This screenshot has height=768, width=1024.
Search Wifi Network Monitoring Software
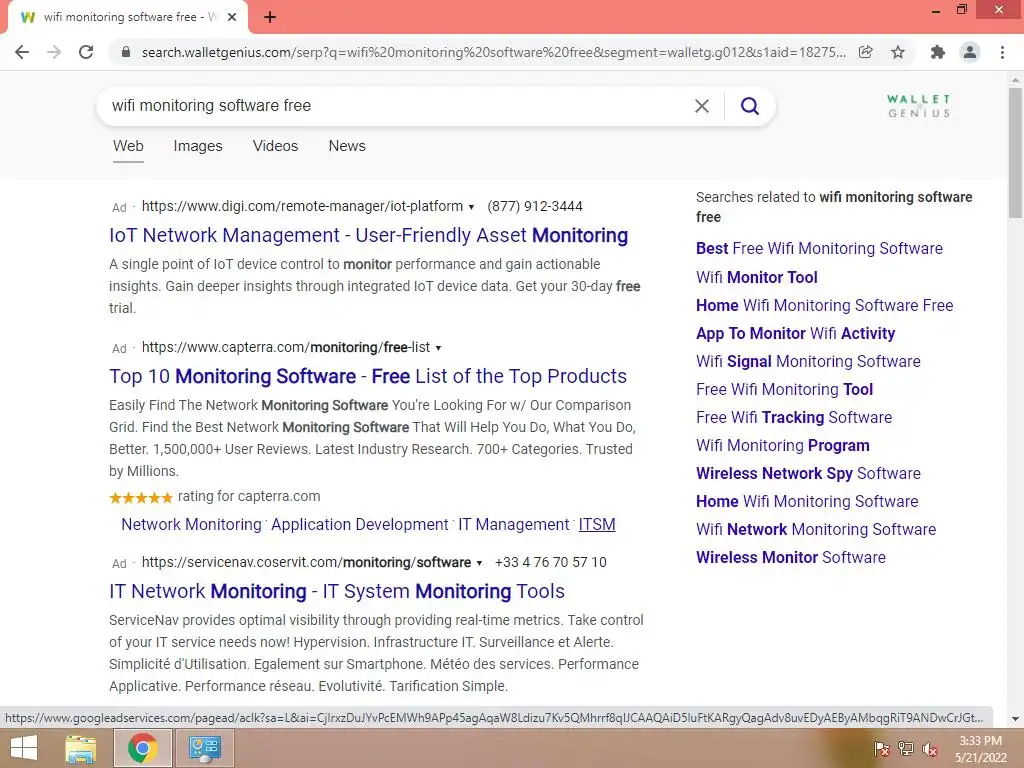point(816,530)
